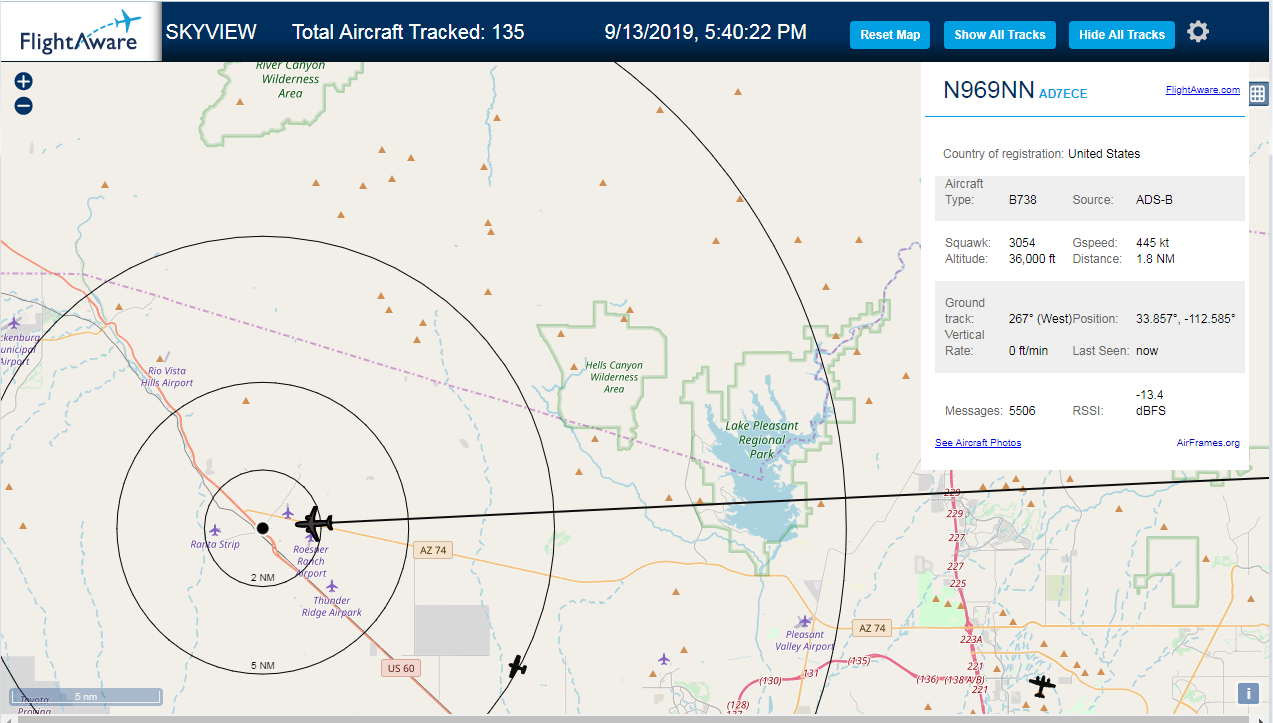Click the squawk value 3054
Image resolution: width=1273 pixels, height=723 pixels.
[x=1022, y=243]
